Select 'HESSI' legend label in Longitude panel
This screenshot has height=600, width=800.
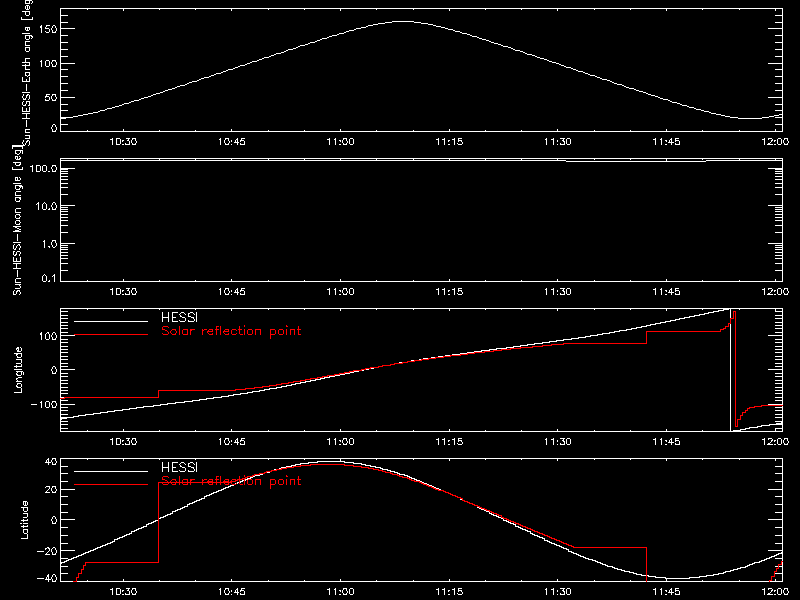[x=179, y=317]
